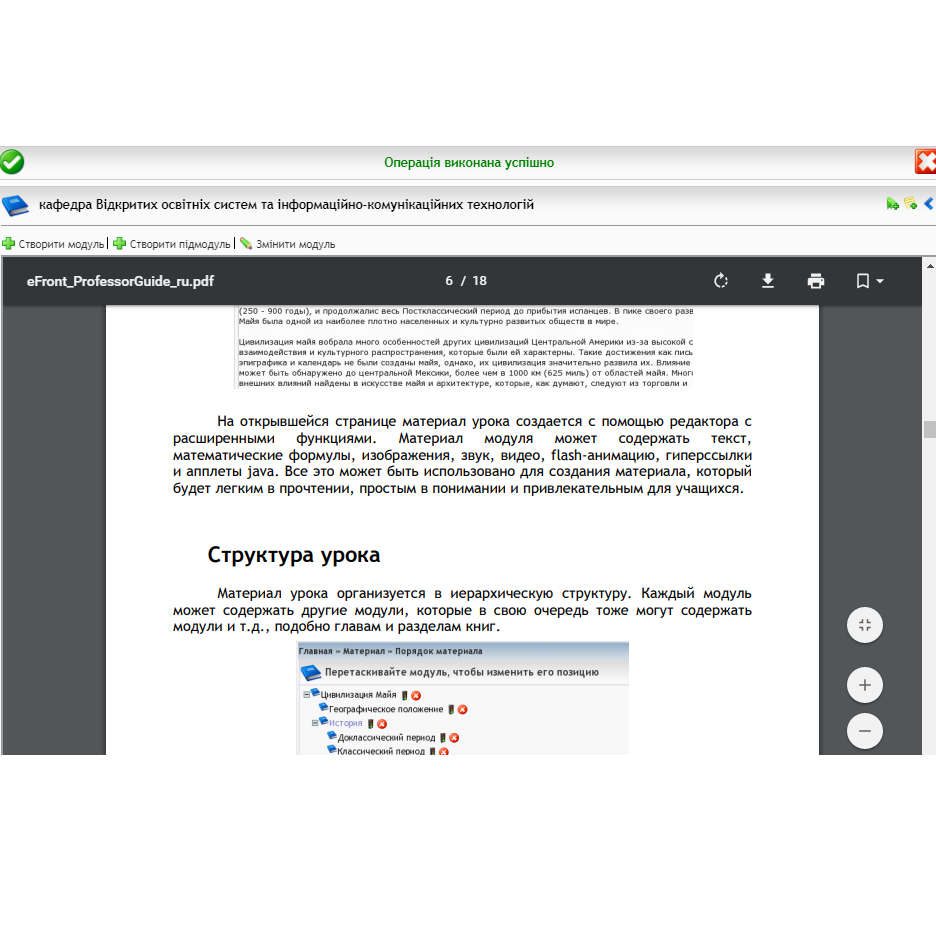Print the current PDF document
The width and height of the screenshot is (936, 936).
point(815,281)
